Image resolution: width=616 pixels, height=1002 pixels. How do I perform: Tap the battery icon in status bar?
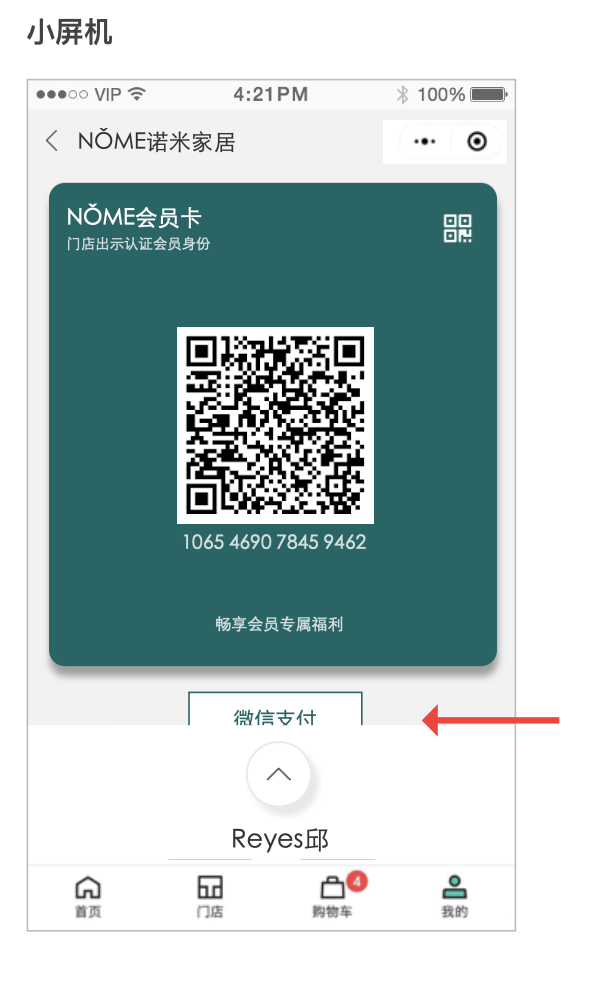click(x=489, y=95)
